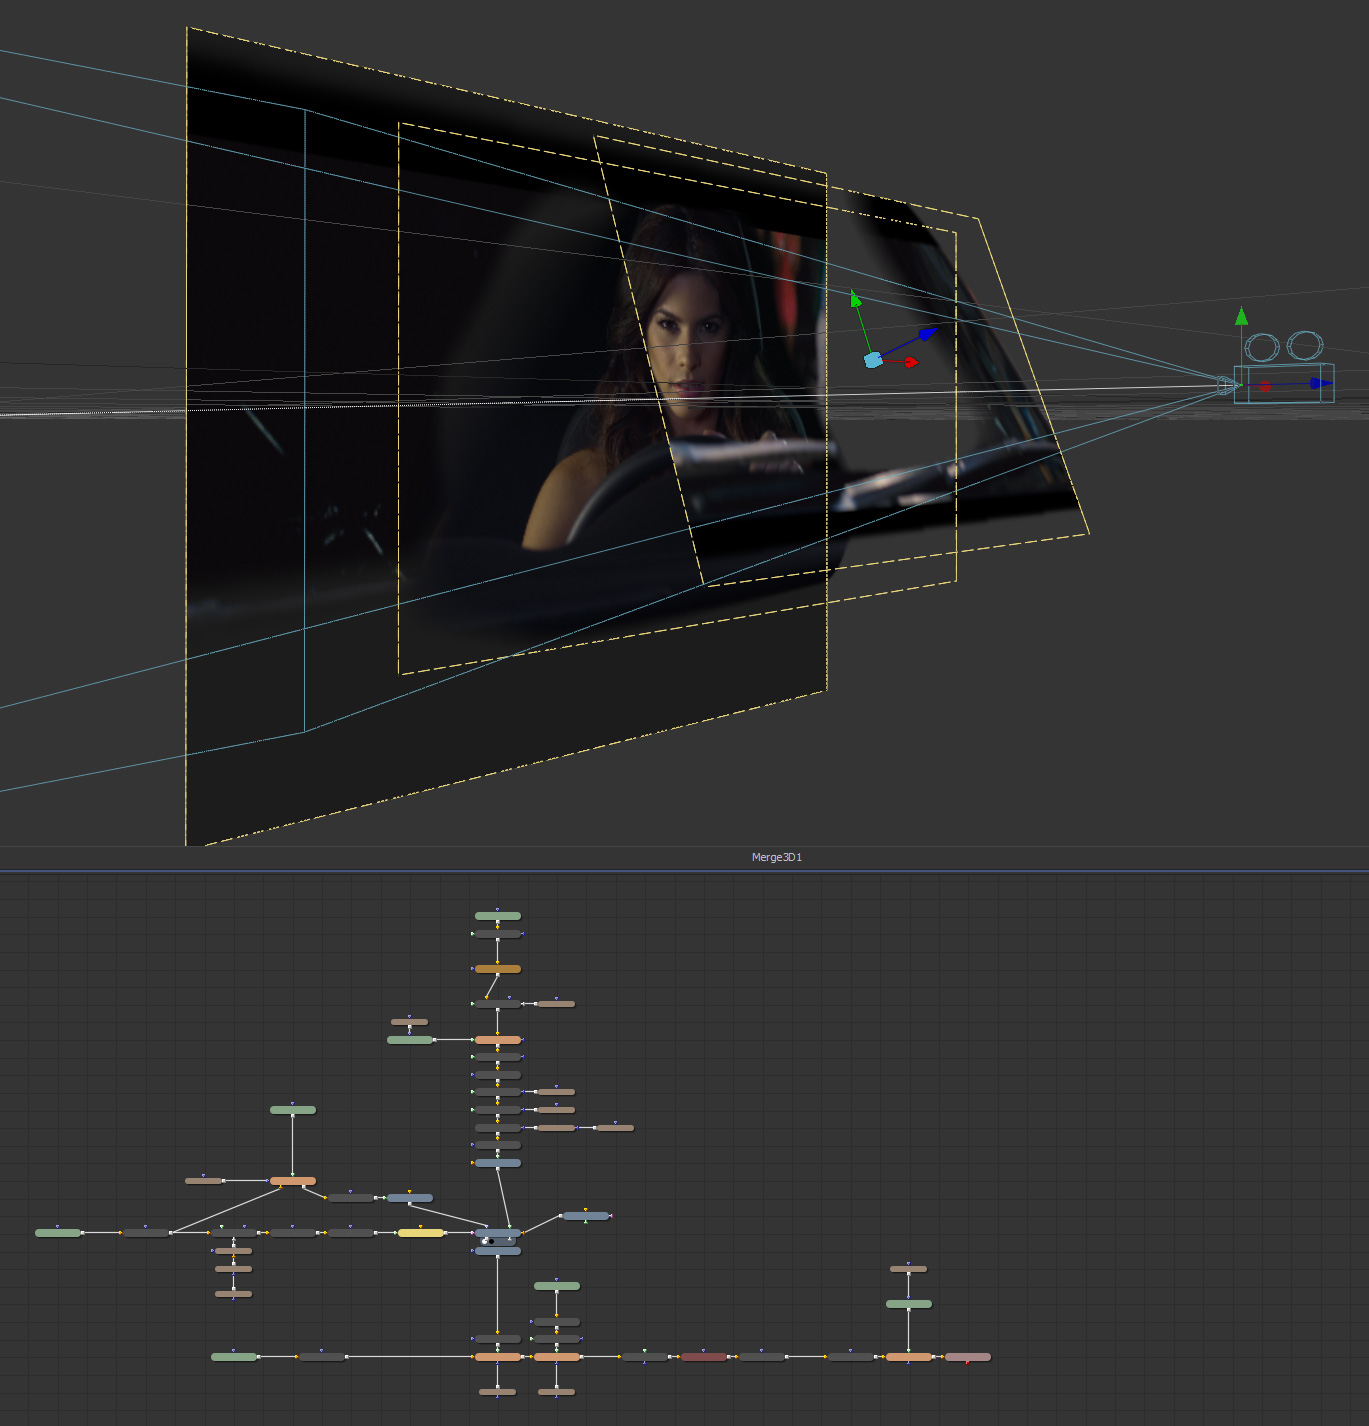Select the golden-brown node near the top of the flow
This screenshot has height=1426, width=1369.
[x=498, y=969]
